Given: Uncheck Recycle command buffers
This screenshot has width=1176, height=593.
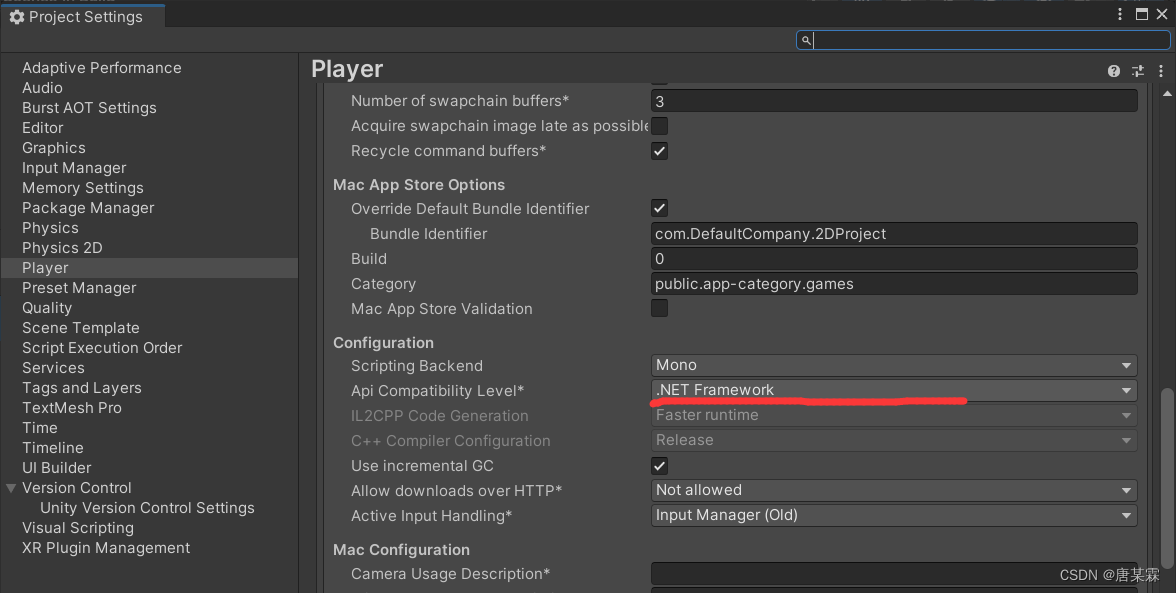Looking at the screenshot, I should click(658, 151).
